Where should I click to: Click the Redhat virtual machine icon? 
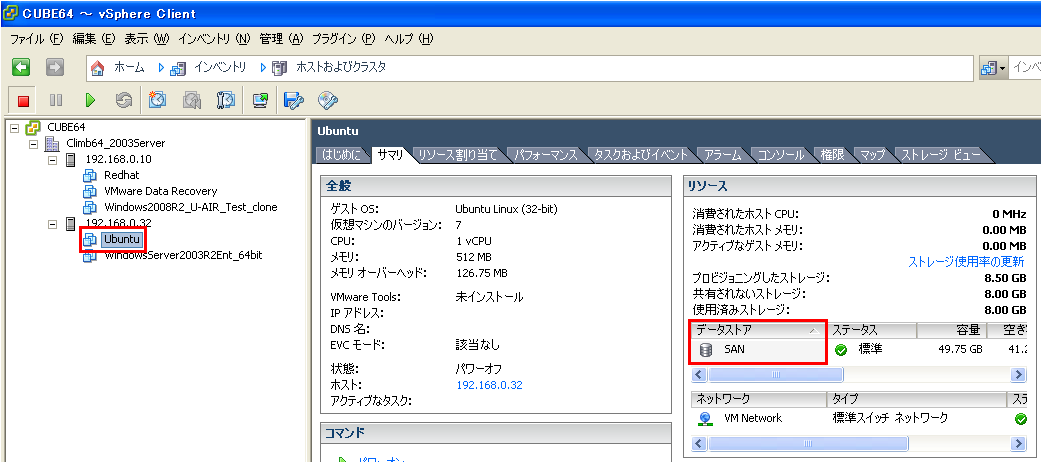(90, 175)
